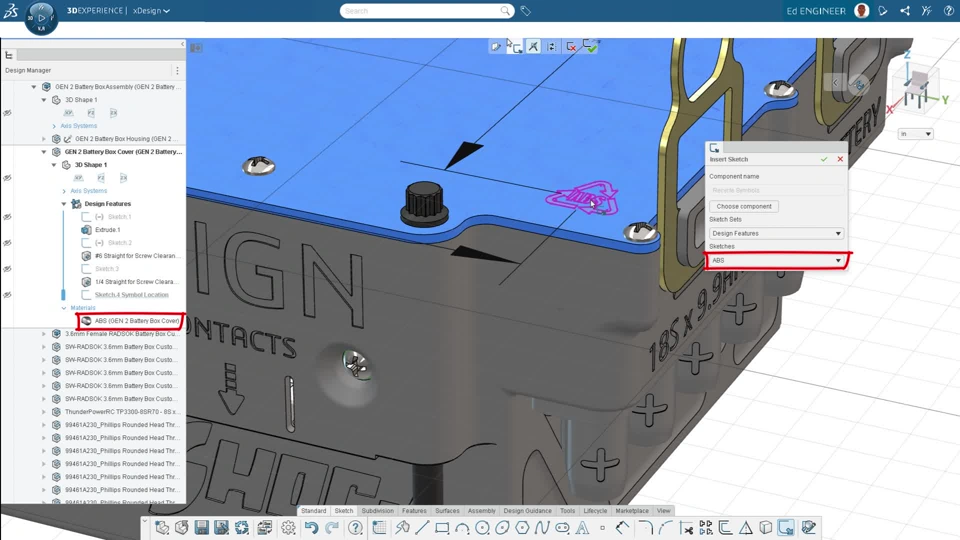This screenshot has height=540, width=960.
Task: Open the 3DEXPERIENCE compass
Action: point(41,18)
